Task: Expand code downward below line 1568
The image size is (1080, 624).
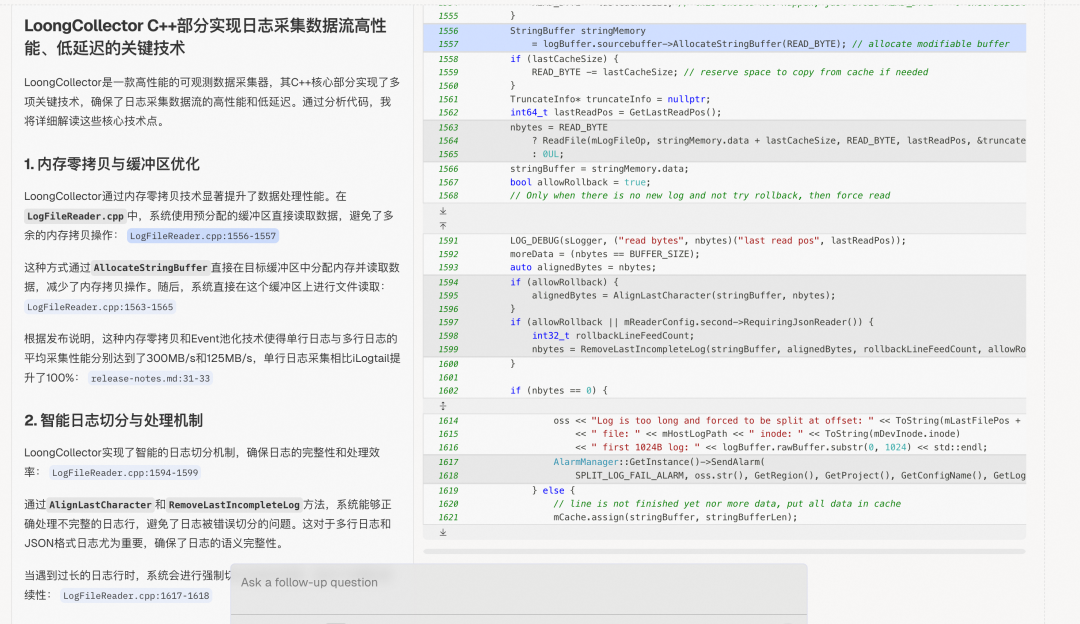Action: [443, 212]
